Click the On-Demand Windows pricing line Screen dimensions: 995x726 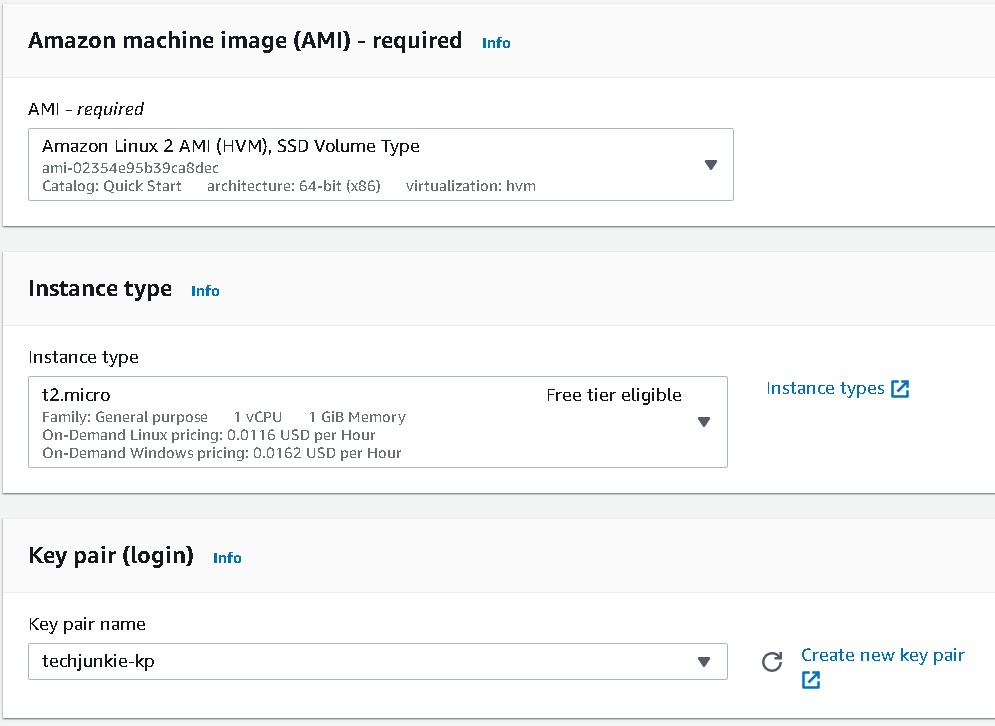221,453
